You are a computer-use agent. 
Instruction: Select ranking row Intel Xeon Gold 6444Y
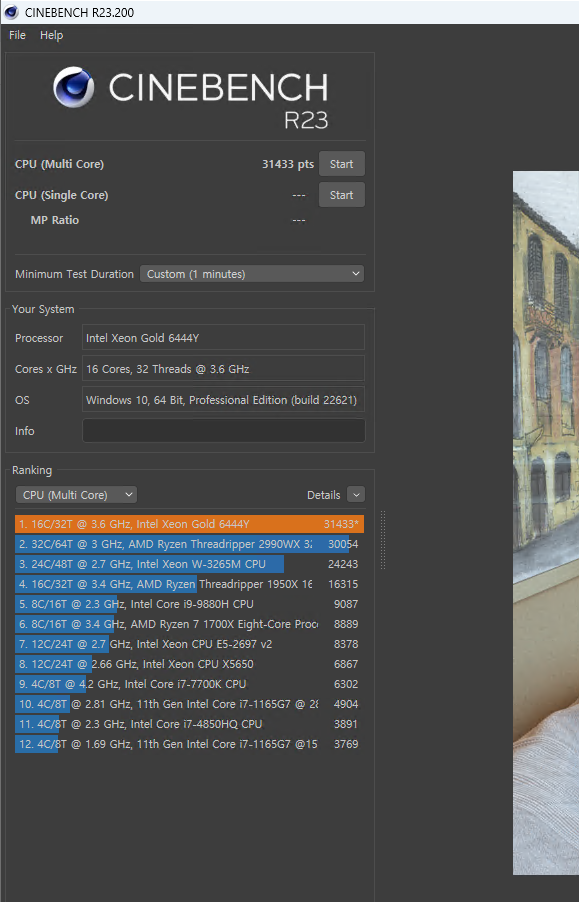[x=189, y=524]
